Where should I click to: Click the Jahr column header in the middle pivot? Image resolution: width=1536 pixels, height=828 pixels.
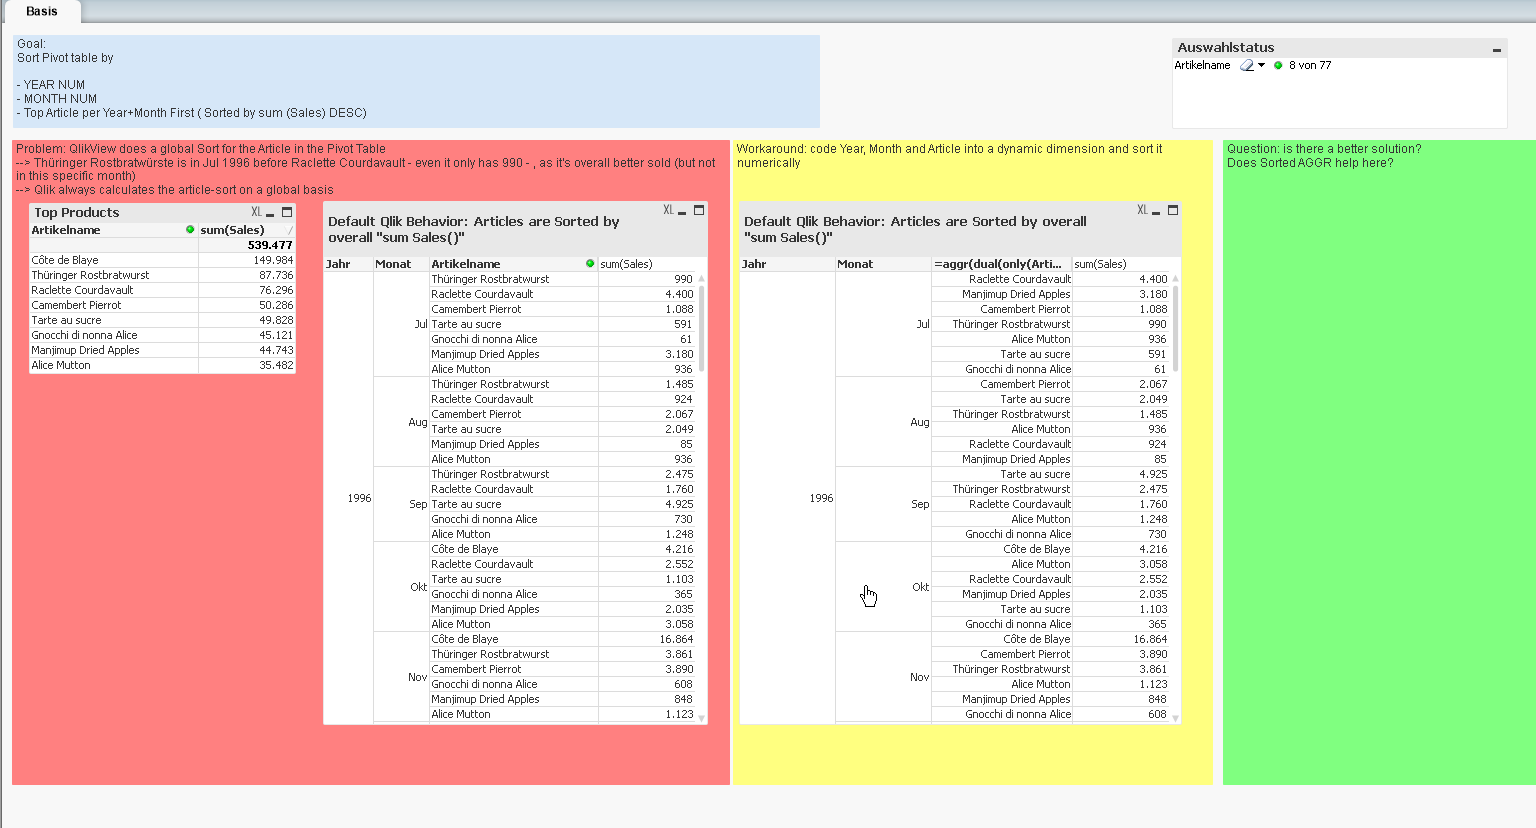338,263
